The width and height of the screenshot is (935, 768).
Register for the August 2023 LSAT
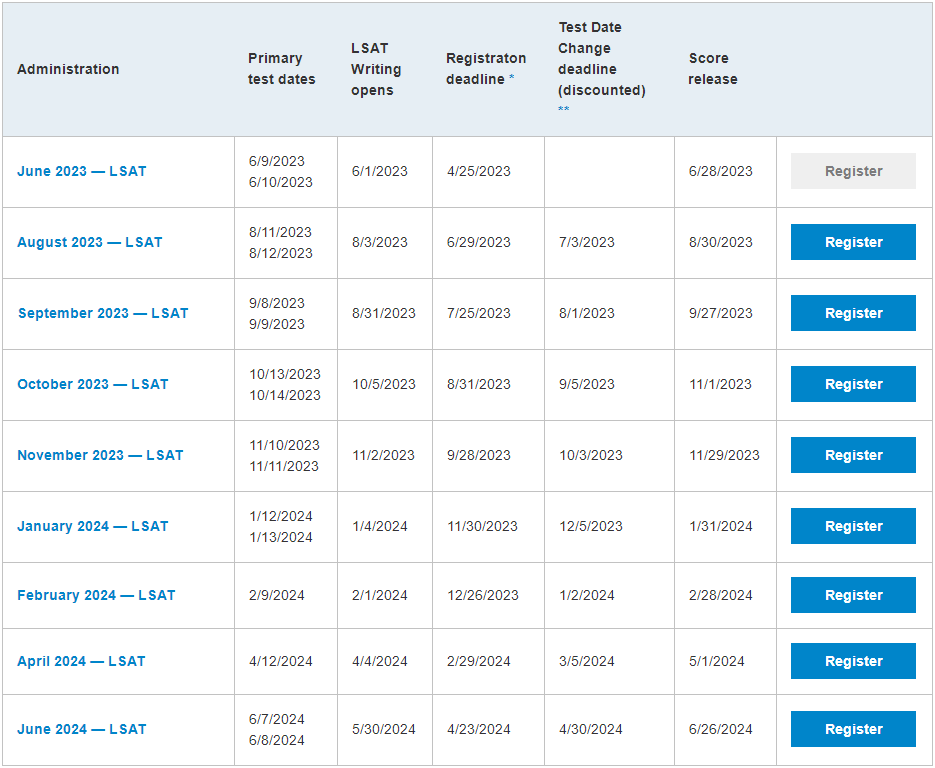853,242
